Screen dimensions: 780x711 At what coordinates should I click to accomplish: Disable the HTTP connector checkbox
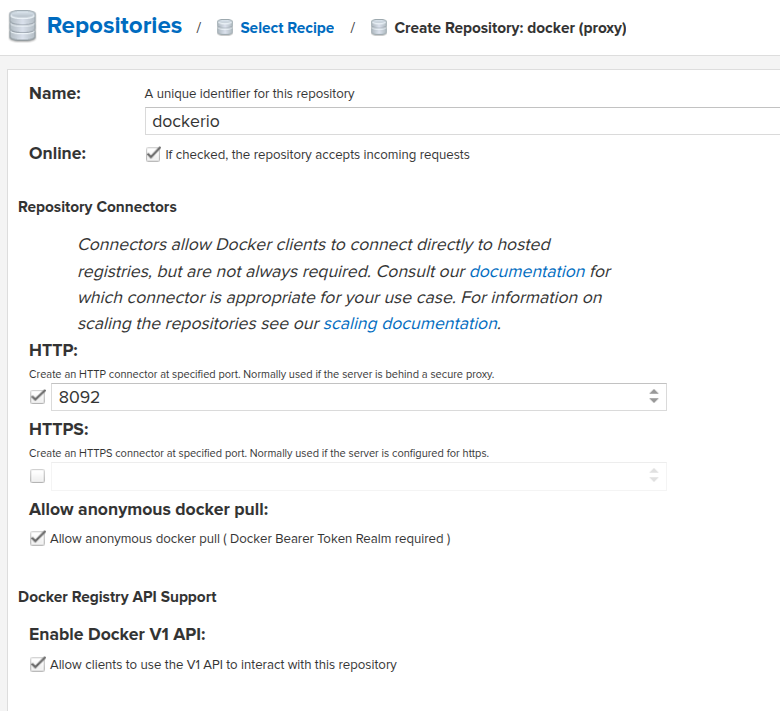[38, 397]
